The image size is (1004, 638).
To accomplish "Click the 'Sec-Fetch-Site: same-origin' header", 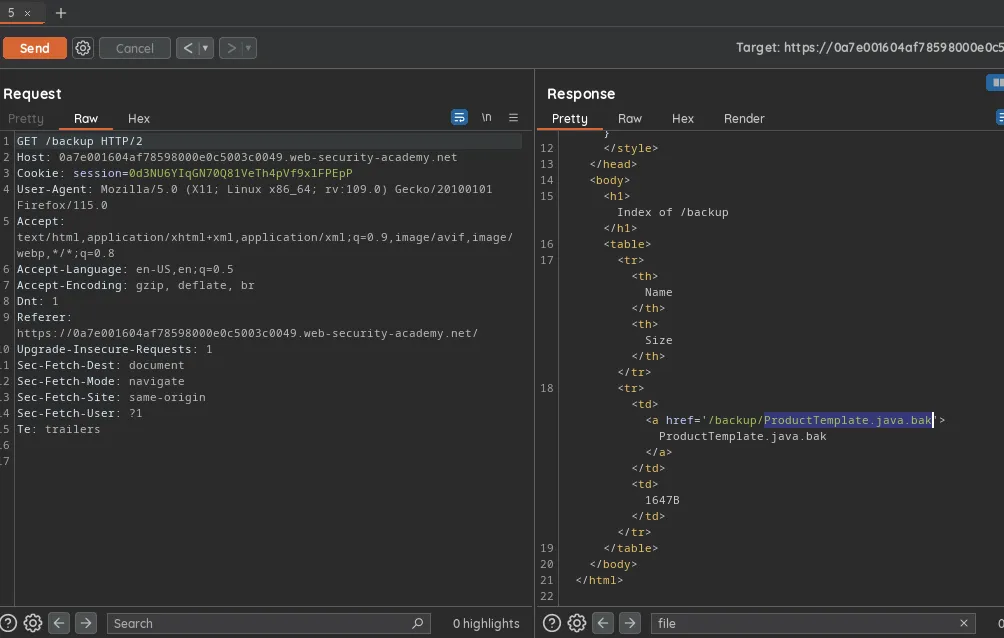I will coord(111,397).
